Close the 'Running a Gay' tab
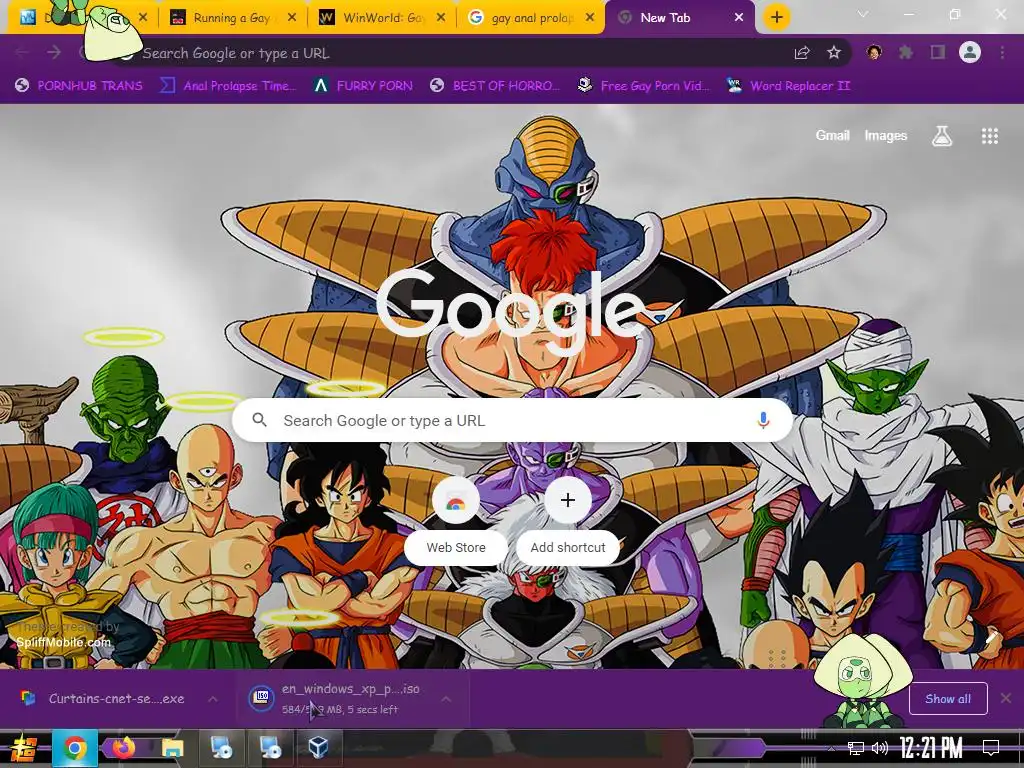 tap(292, 18)
